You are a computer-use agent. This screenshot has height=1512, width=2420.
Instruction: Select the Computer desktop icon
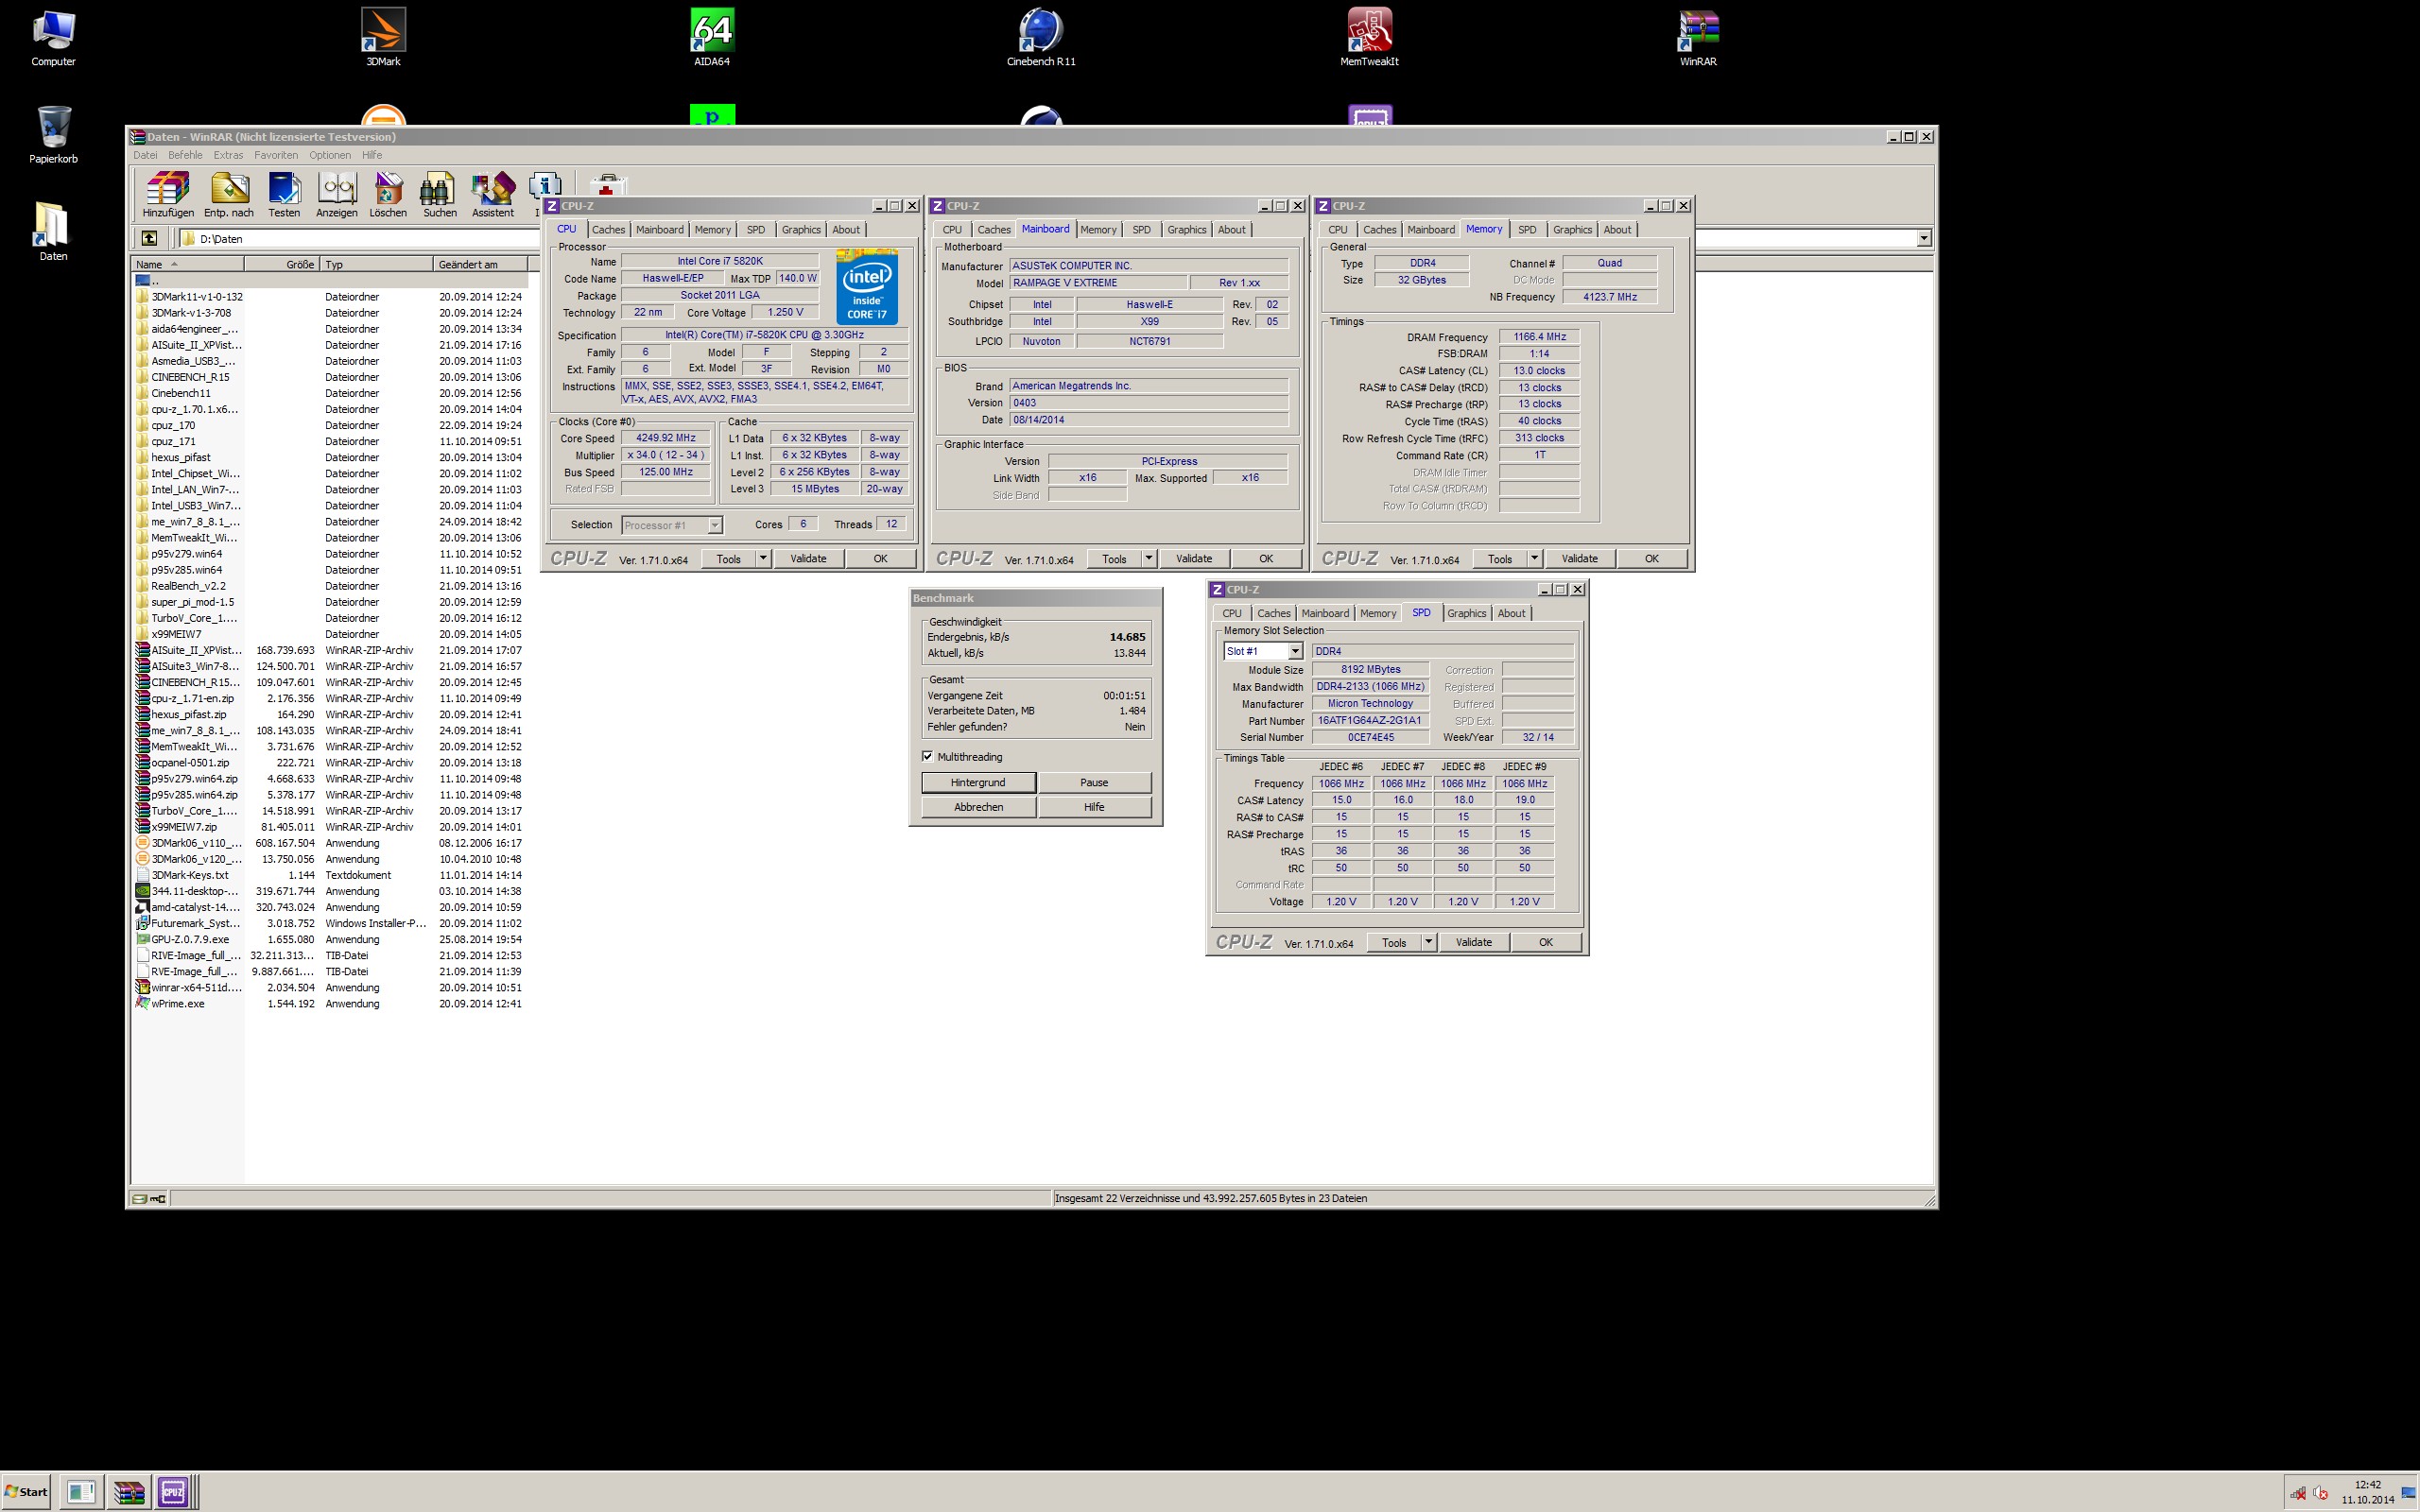coord(53,38)
